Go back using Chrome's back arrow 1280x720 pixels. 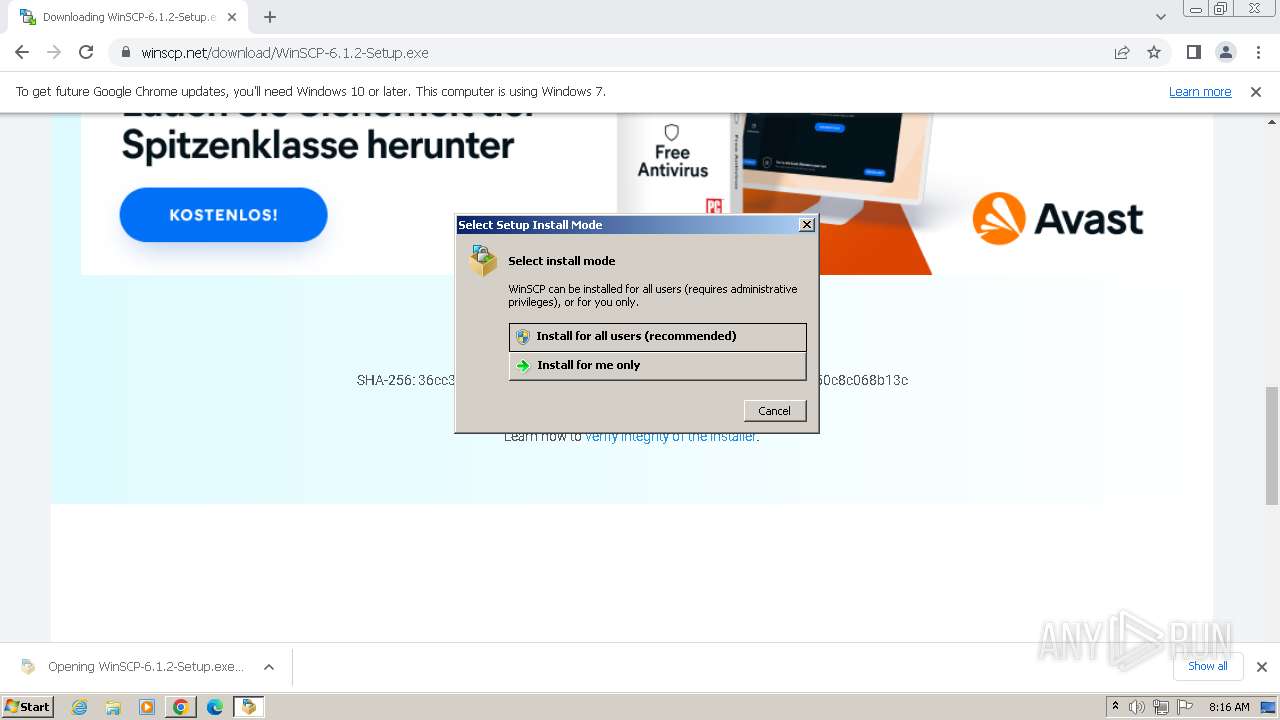click(x=22, y=53)
